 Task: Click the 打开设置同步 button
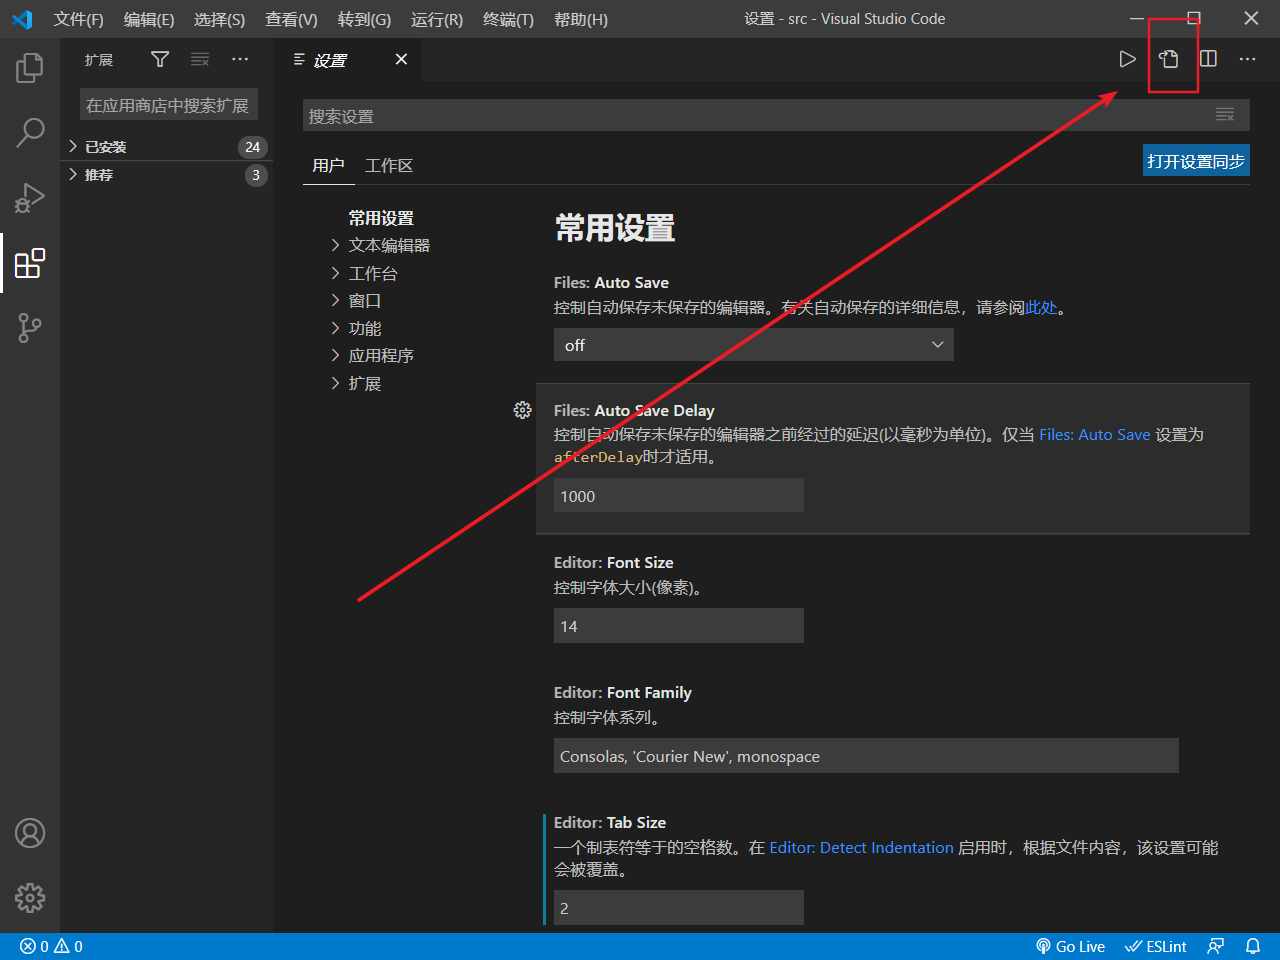(x=1196, y=161)
